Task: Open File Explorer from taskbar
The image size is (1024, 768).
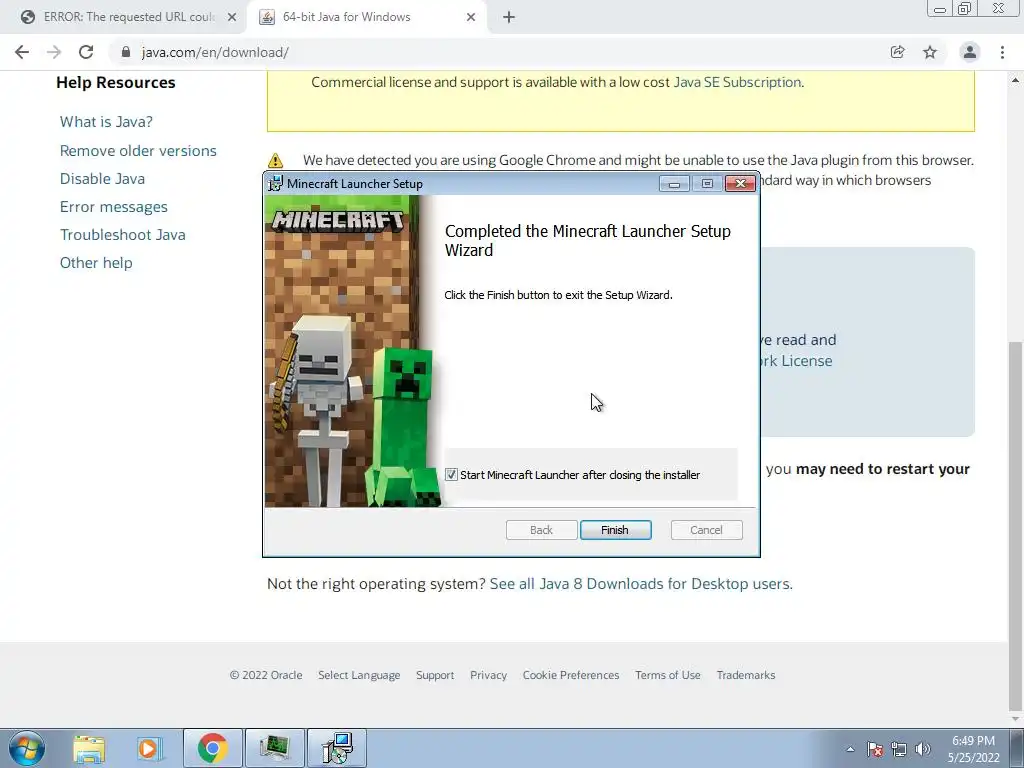Action: (89, 748)
